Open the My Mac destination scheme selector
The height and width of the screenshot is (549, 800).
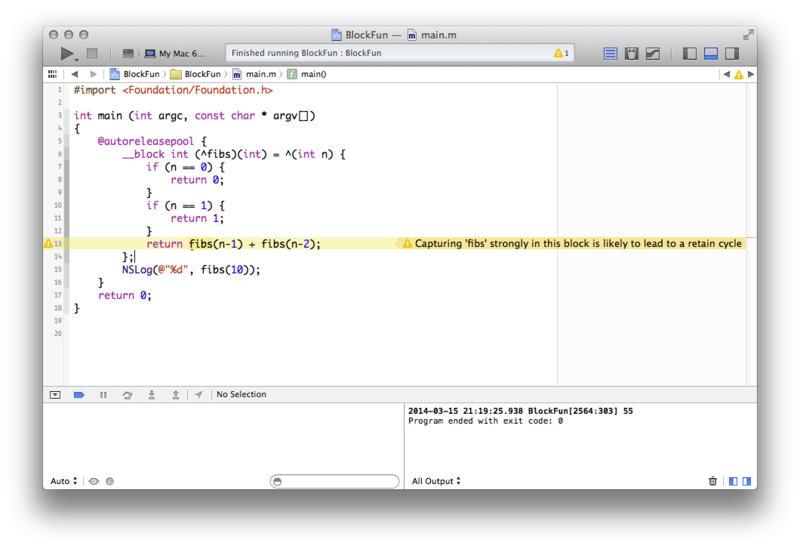pyautogui.click(x=173, y=53)
